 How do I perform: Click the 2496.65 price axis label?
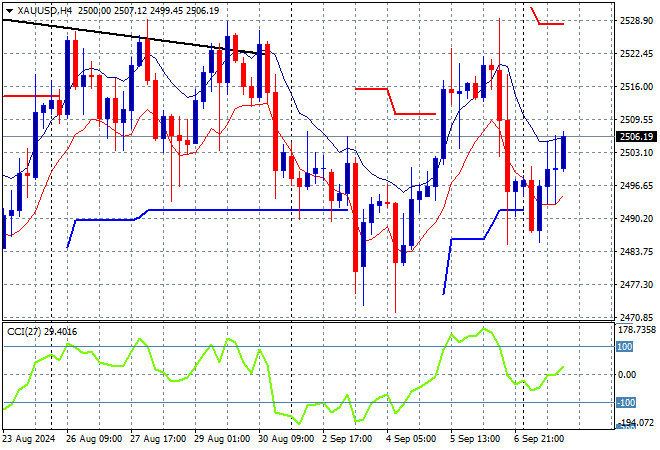[636, 185]
